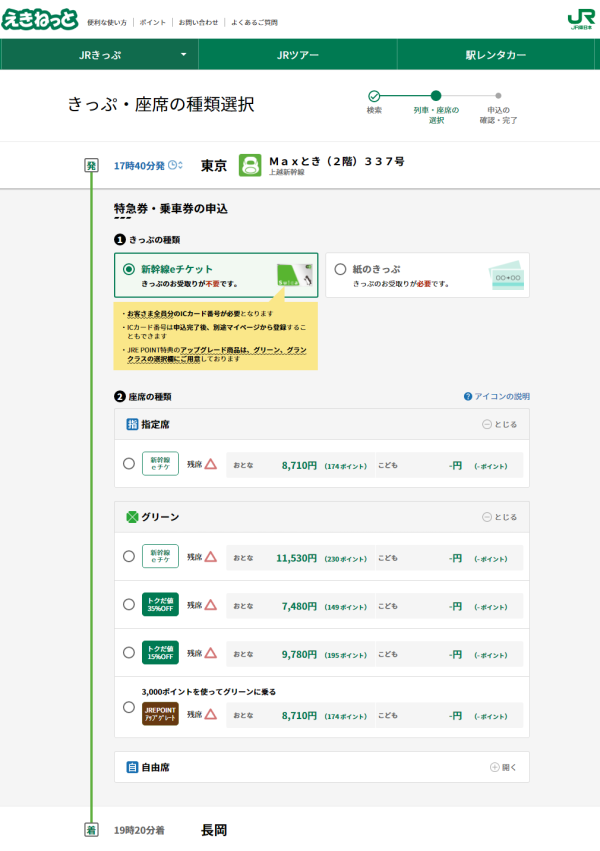
Task: Click the 新幹線eチケ badge in 指定席 row
Action: point(160,464)
